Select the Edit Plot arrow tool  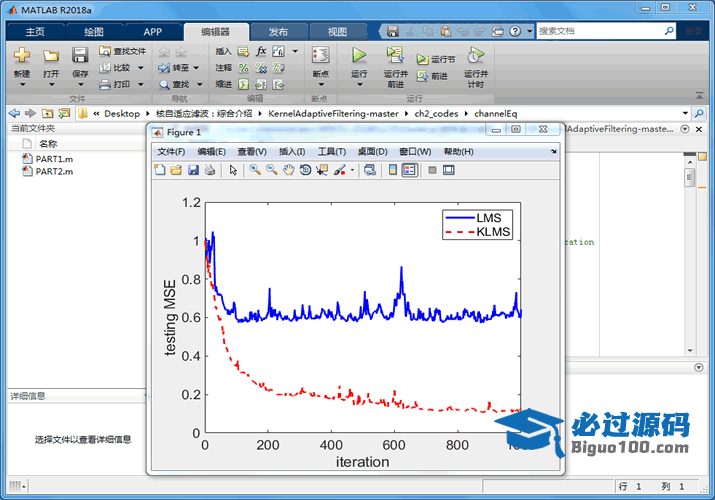point(233,170)
